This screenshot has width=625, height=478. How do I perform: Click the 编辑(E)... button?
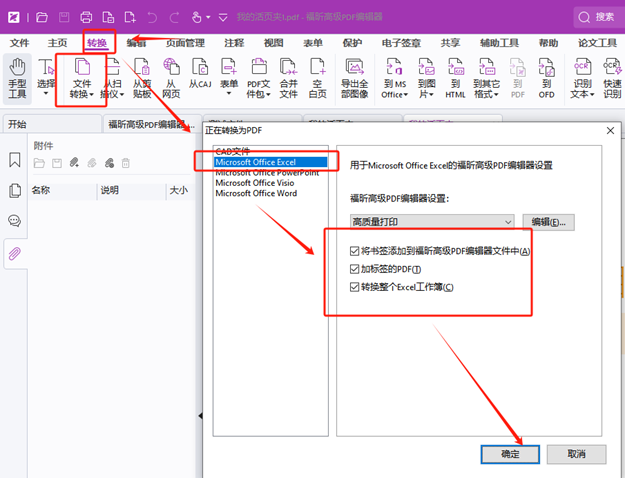[548, 221]
